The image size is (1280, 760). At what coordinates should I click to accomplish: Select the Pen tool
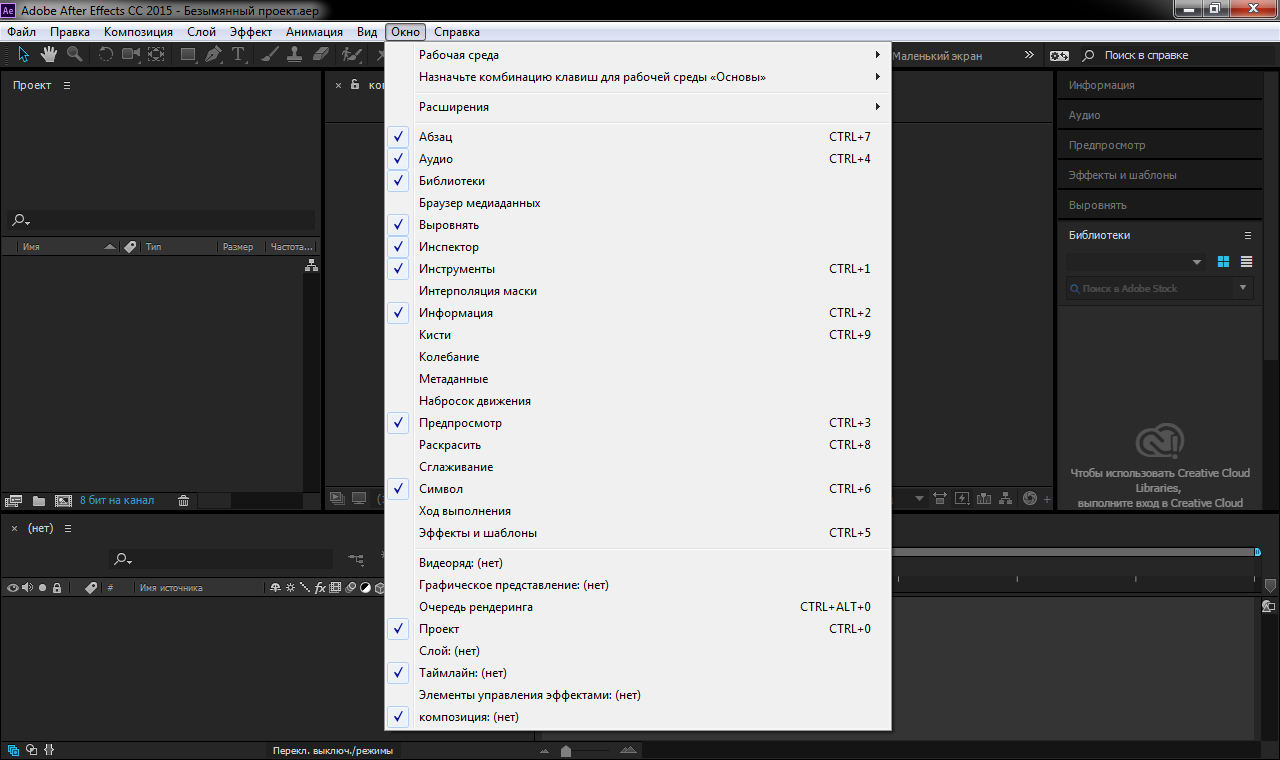click(213, 54)
